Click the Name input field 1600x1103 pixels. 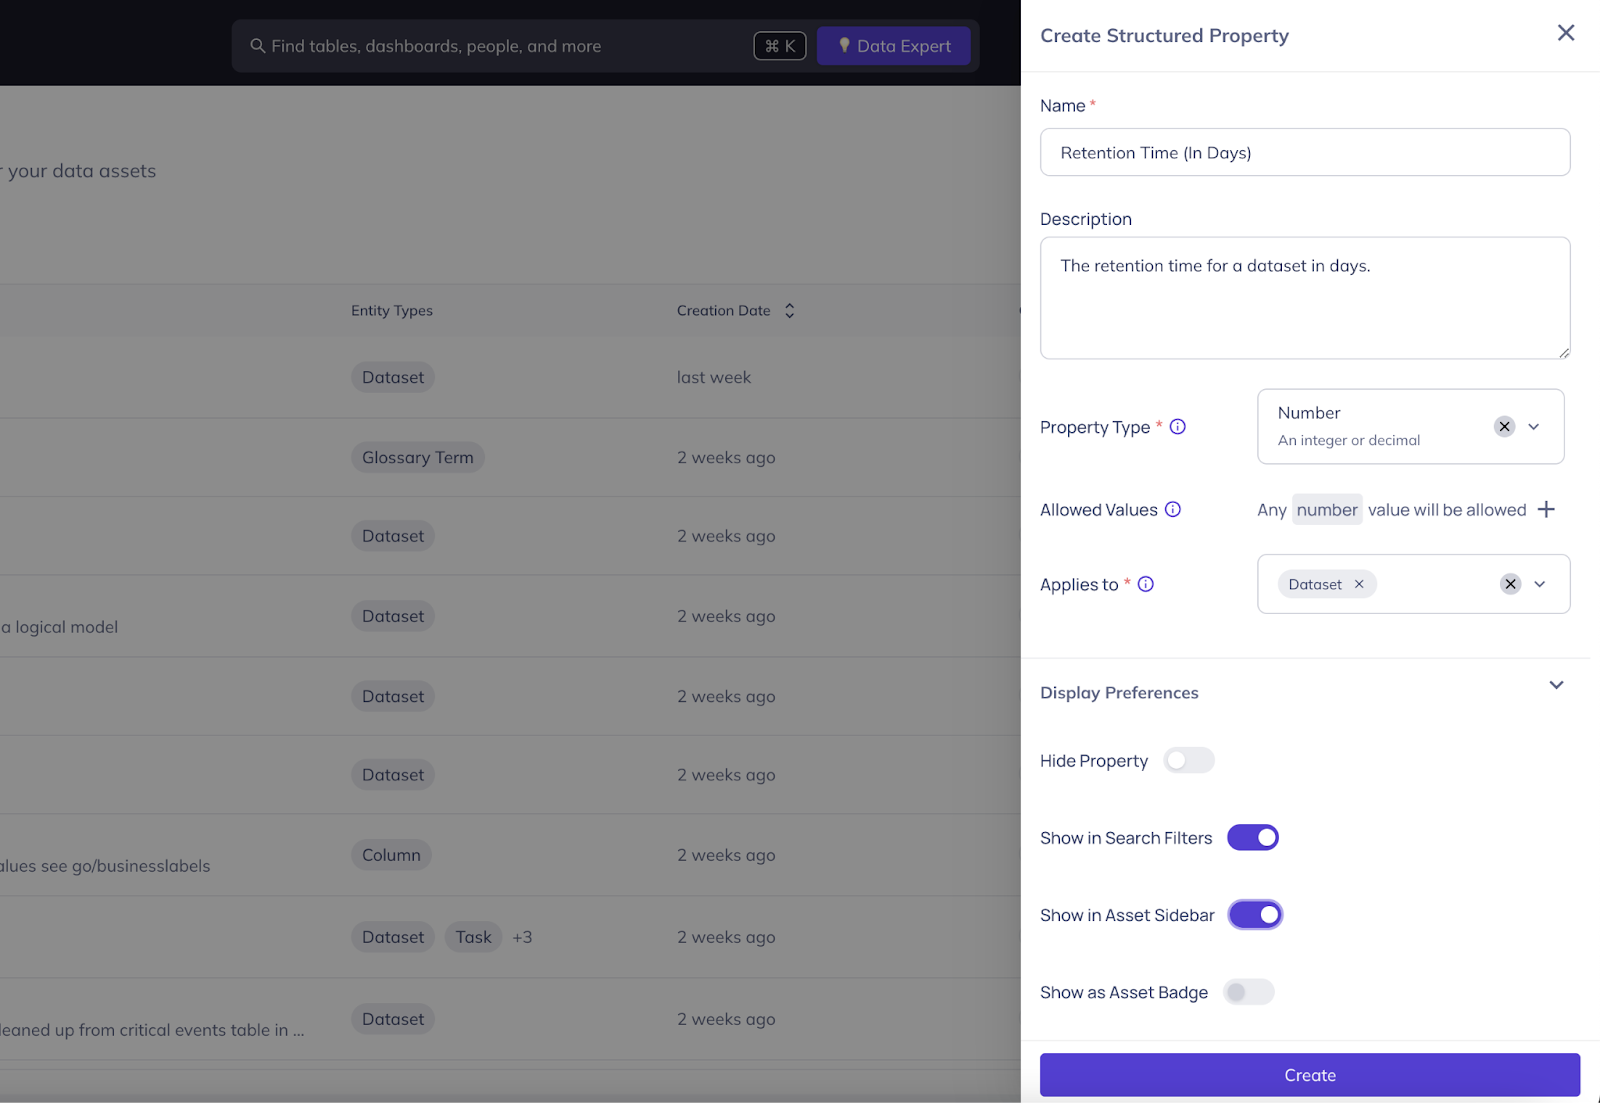[x=1305, y=152]
